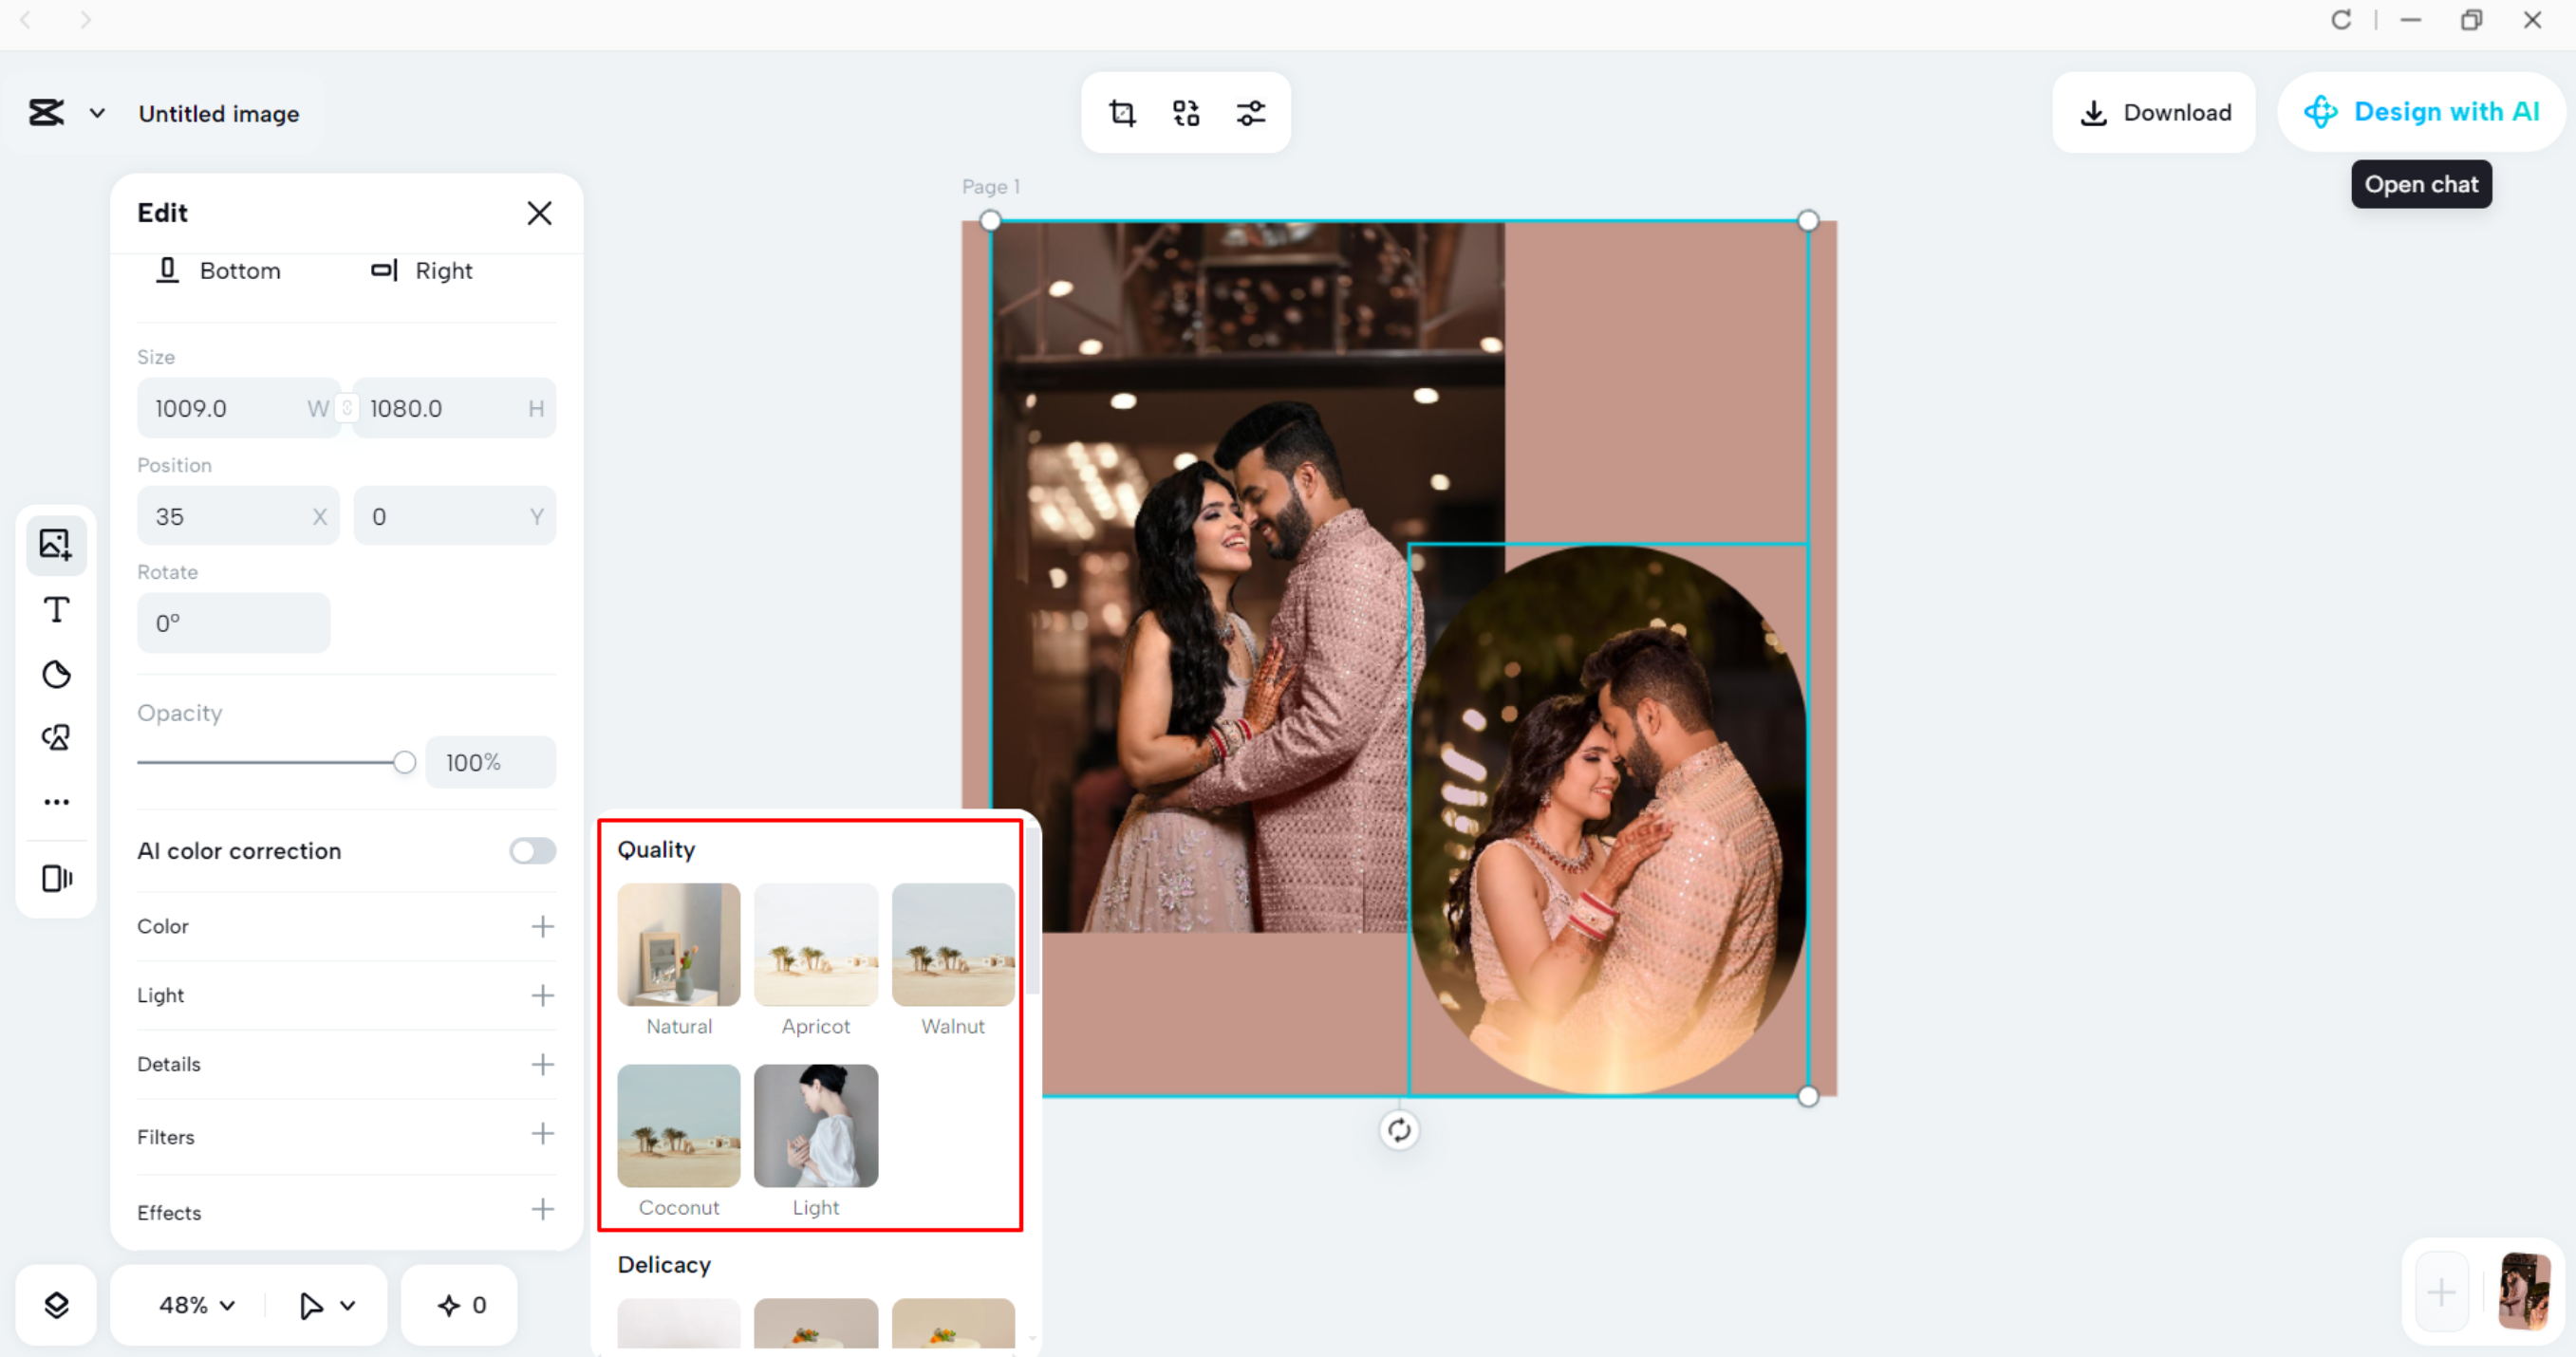Click the Download button
2576x1357 pixels.
2154,112
